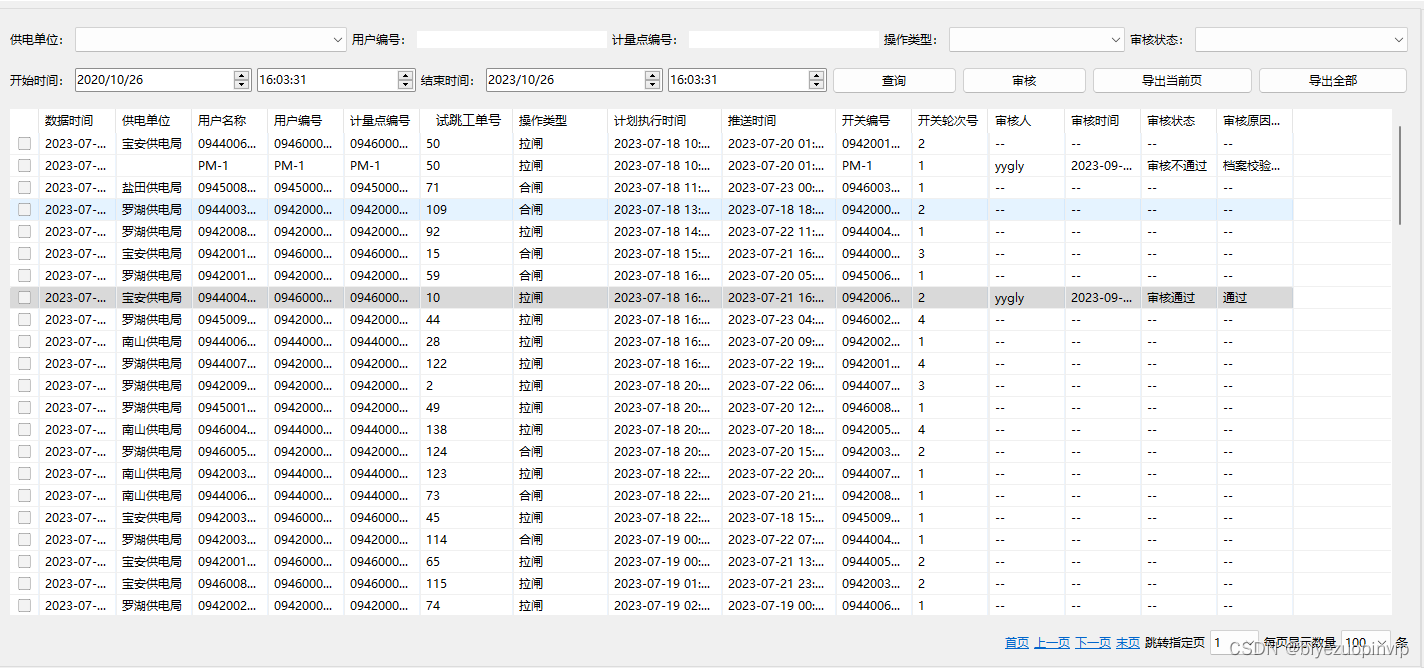The height and width of the screenshot is (668, 1424).
Task: Tick the checkbox for 工单号 59 row
Action: coord(24,275)
